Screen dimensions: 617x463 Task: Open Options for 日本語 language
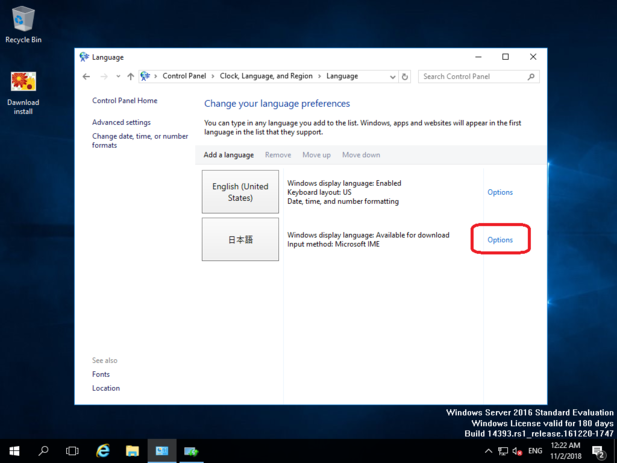pos(500,240)
